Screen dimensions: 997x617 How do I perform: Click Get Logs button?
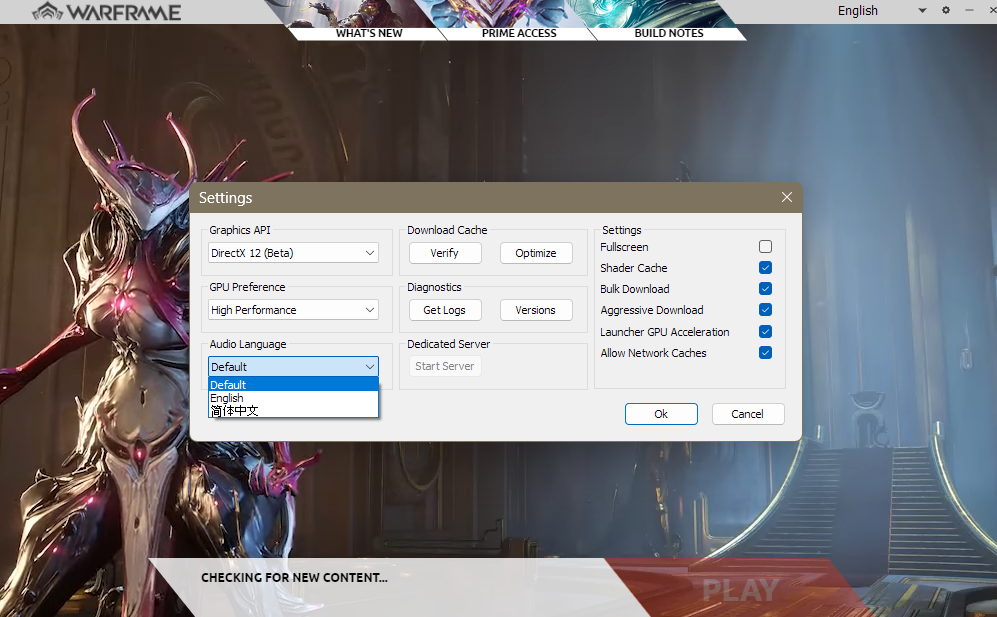[x=444, y=310]
